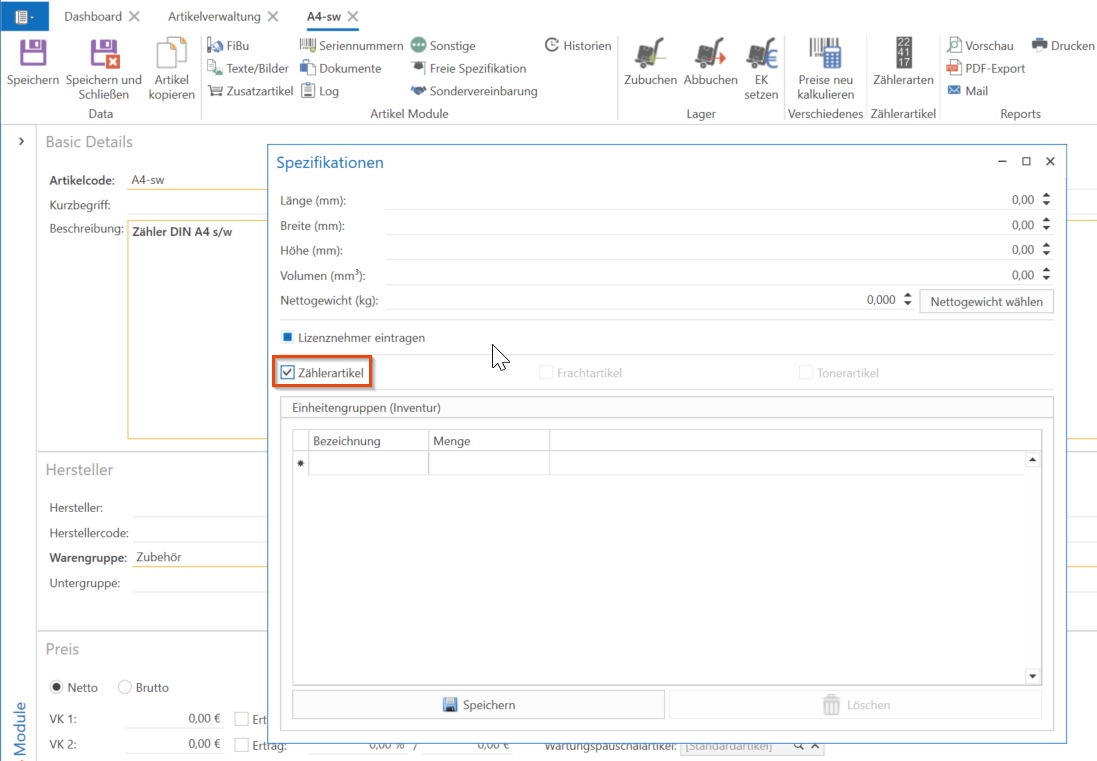Click new row Menge cell
The height and width of the screenshot is (761, 1097).
point(489,463)
